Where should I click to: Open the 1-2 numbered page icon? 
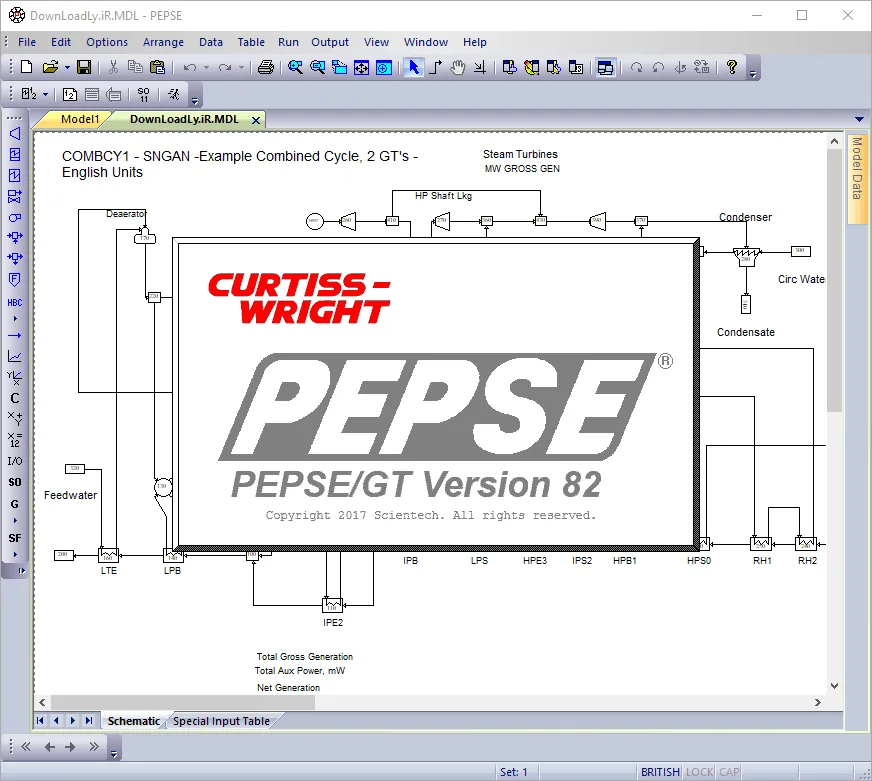pyautogui.click(x=70, y=95)
